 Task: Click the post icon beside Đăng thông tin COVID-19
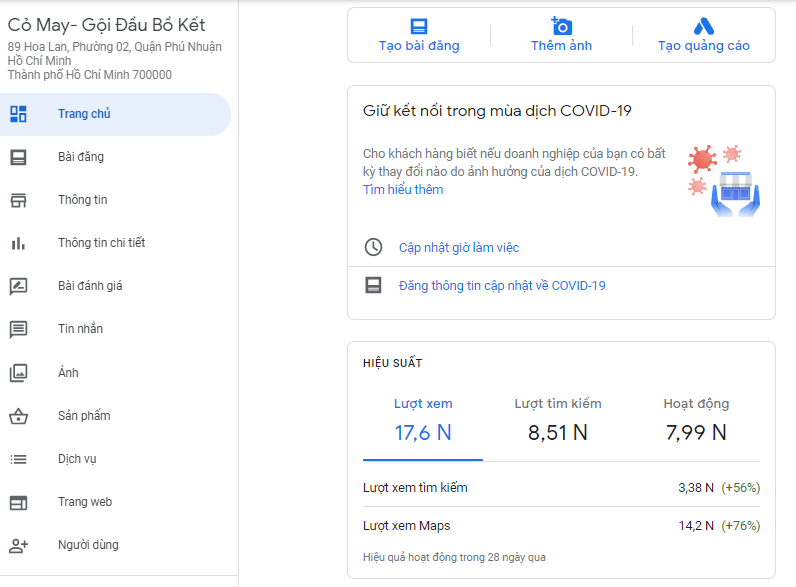point(373,285)
